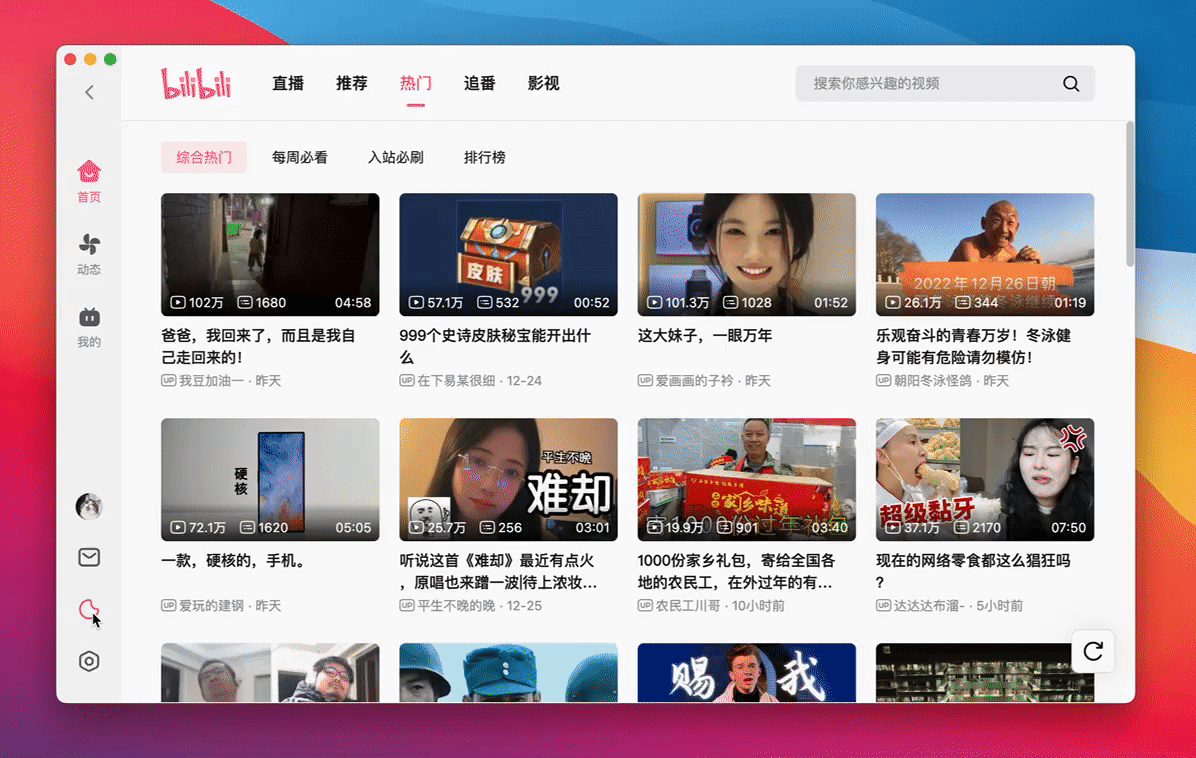Click UP icon beside 达达达布溜-
Screen dimensions: 1196x758
883,605
